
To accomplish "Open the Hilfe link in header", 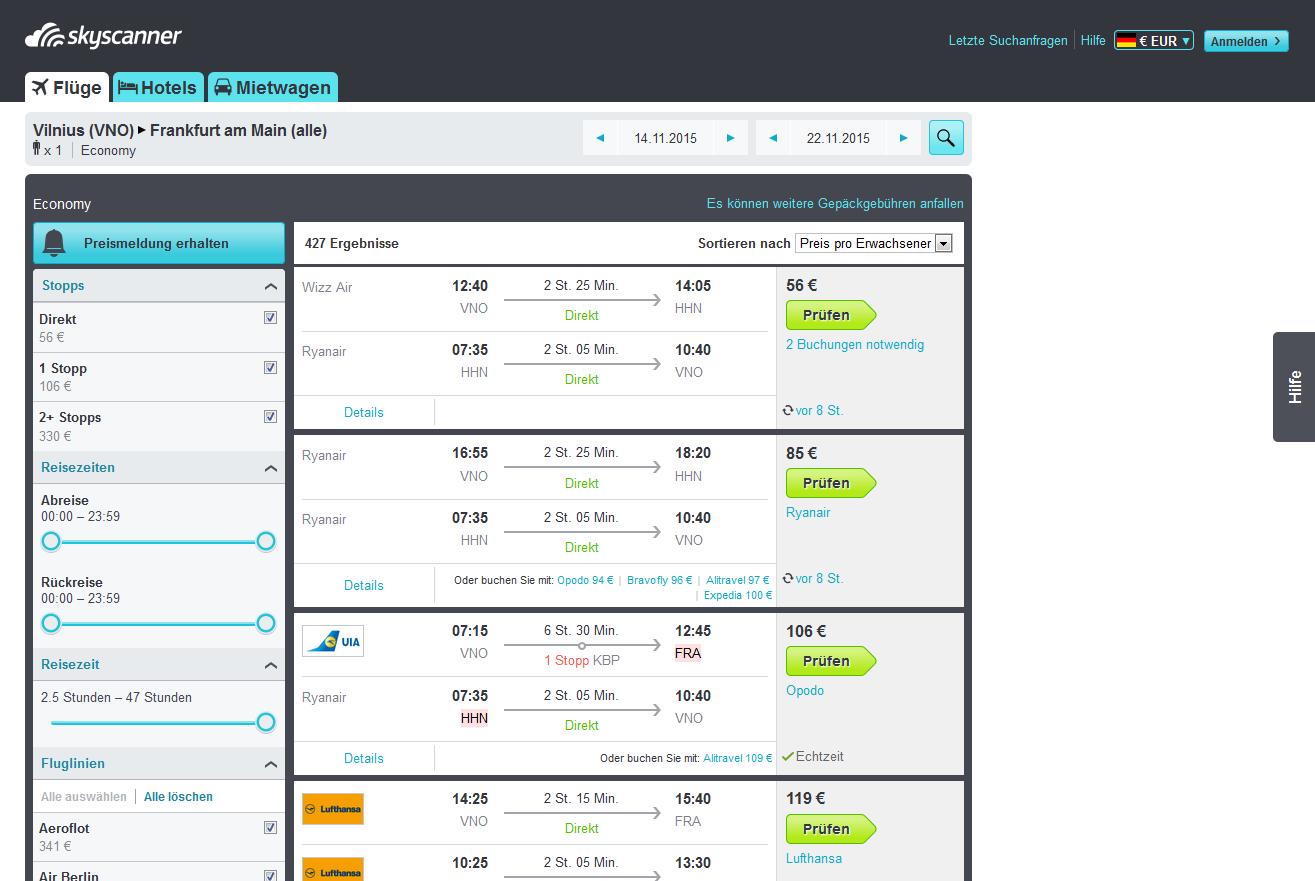I will [1093, 41].
